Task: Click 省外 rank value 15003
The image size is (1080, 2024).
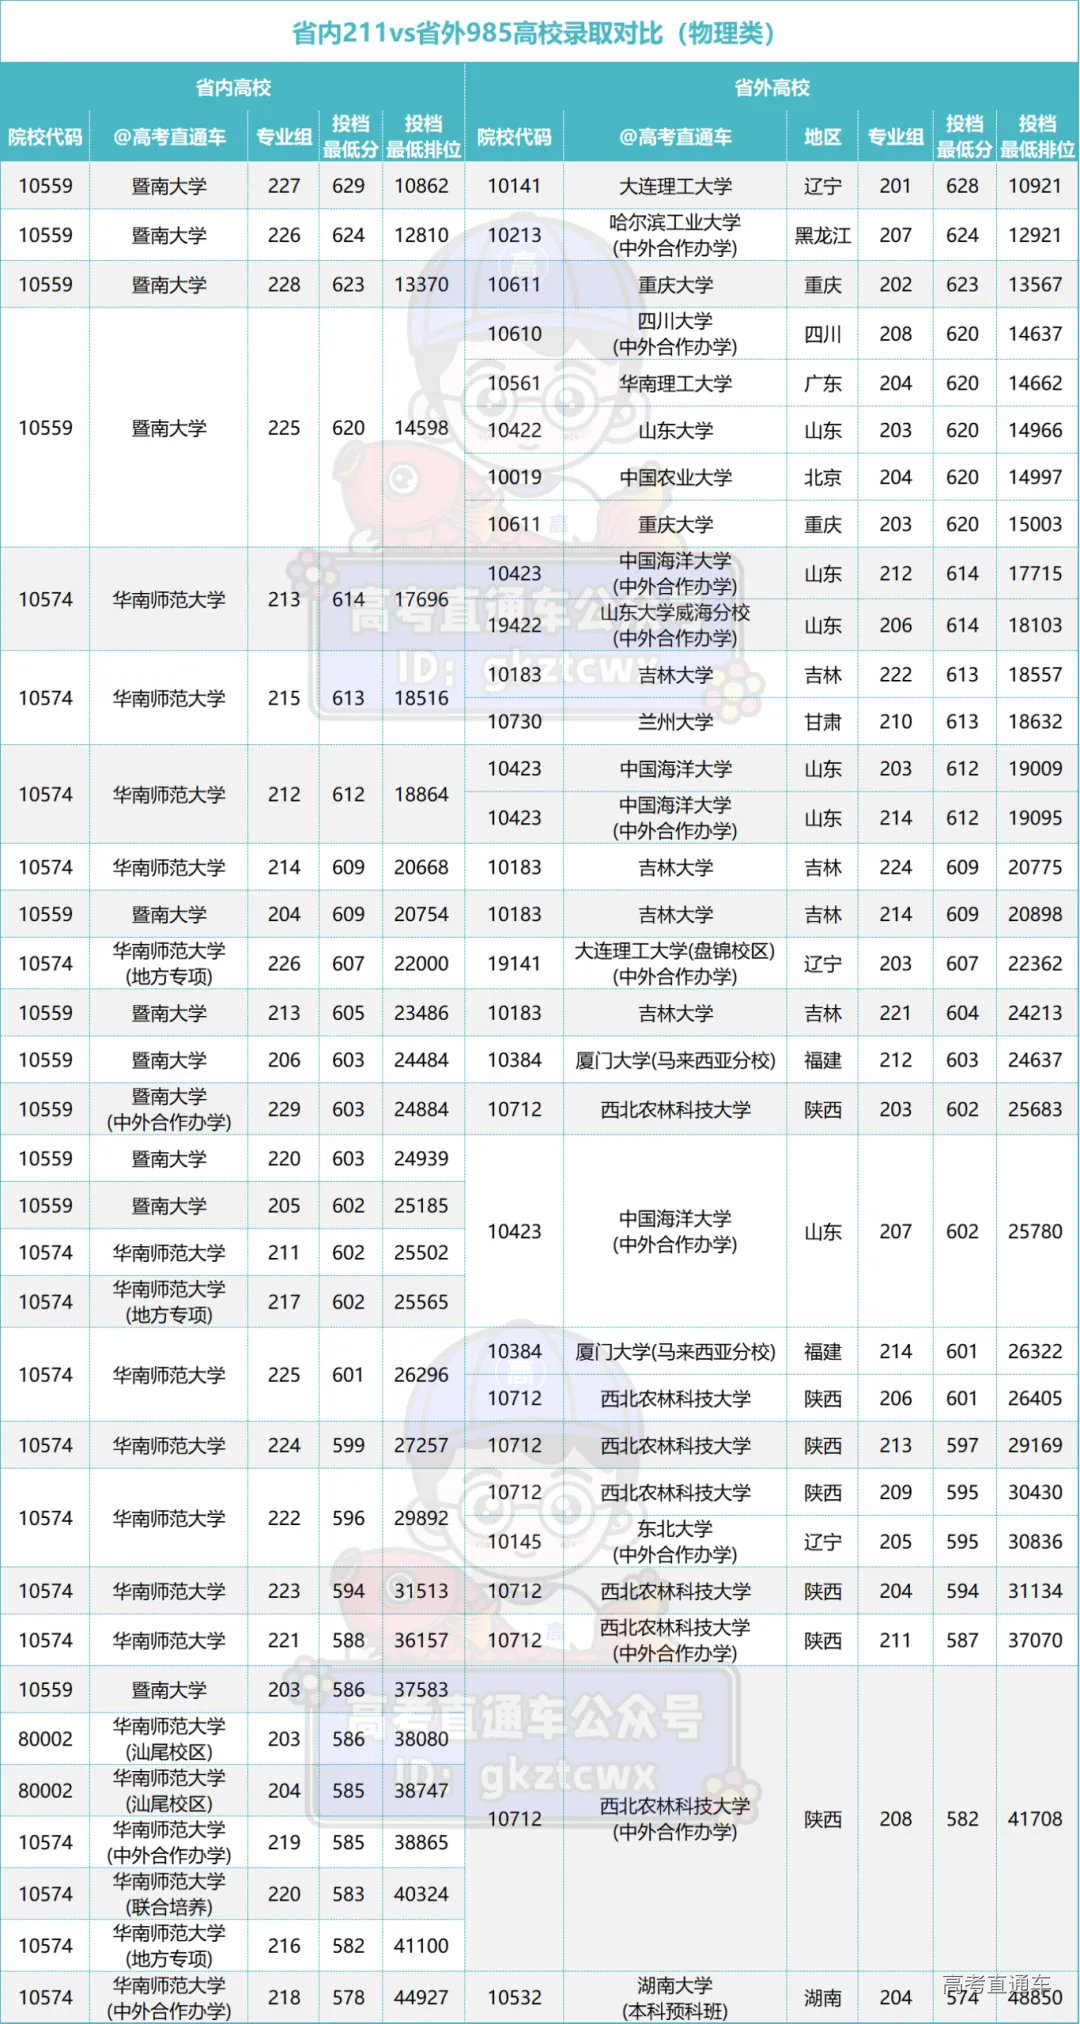Action: tap(1035, 524)
